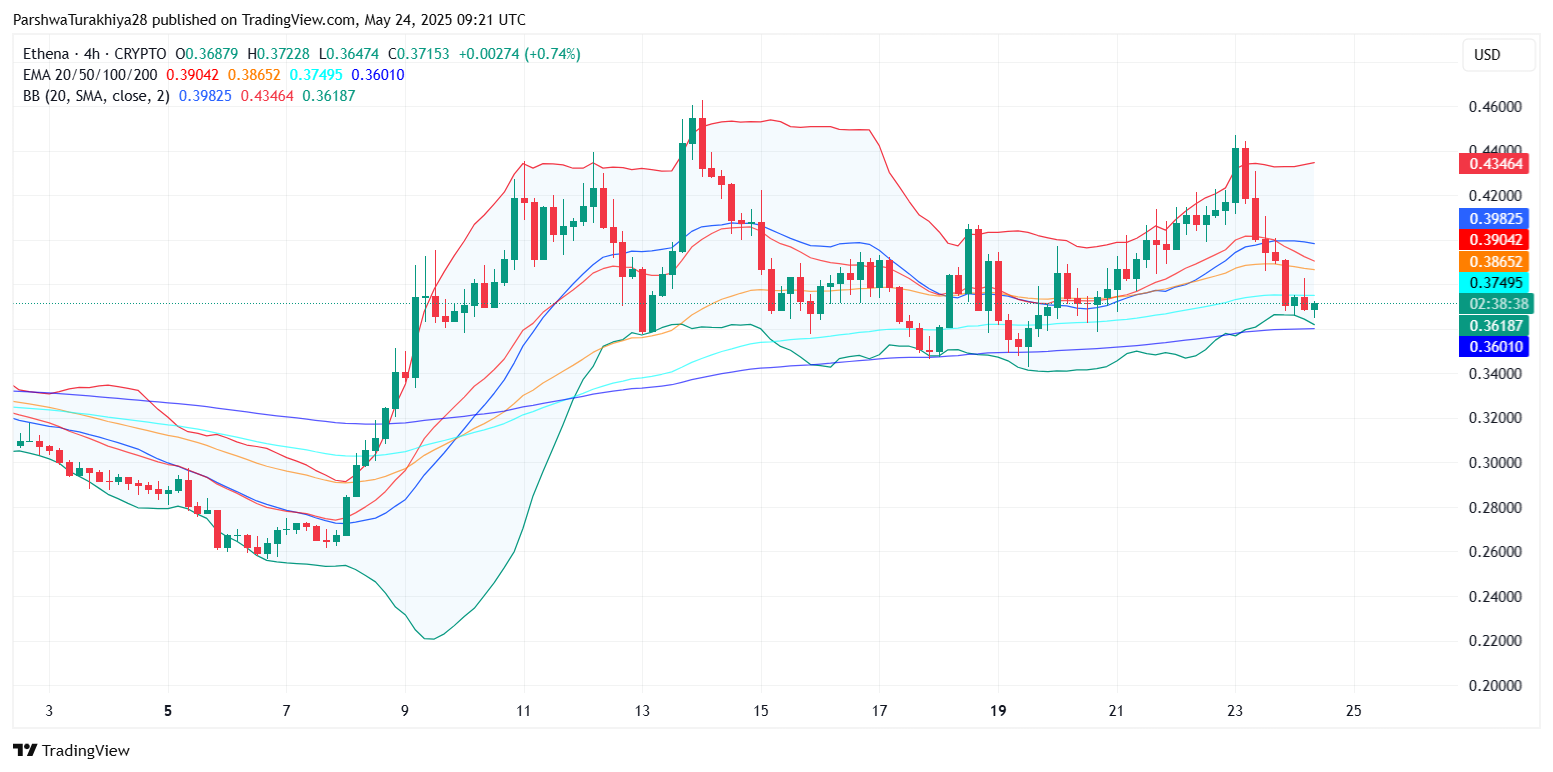
Task: Click the 25 date marker on time axis
Action: pyautogui.click(x=1354, y=711)
